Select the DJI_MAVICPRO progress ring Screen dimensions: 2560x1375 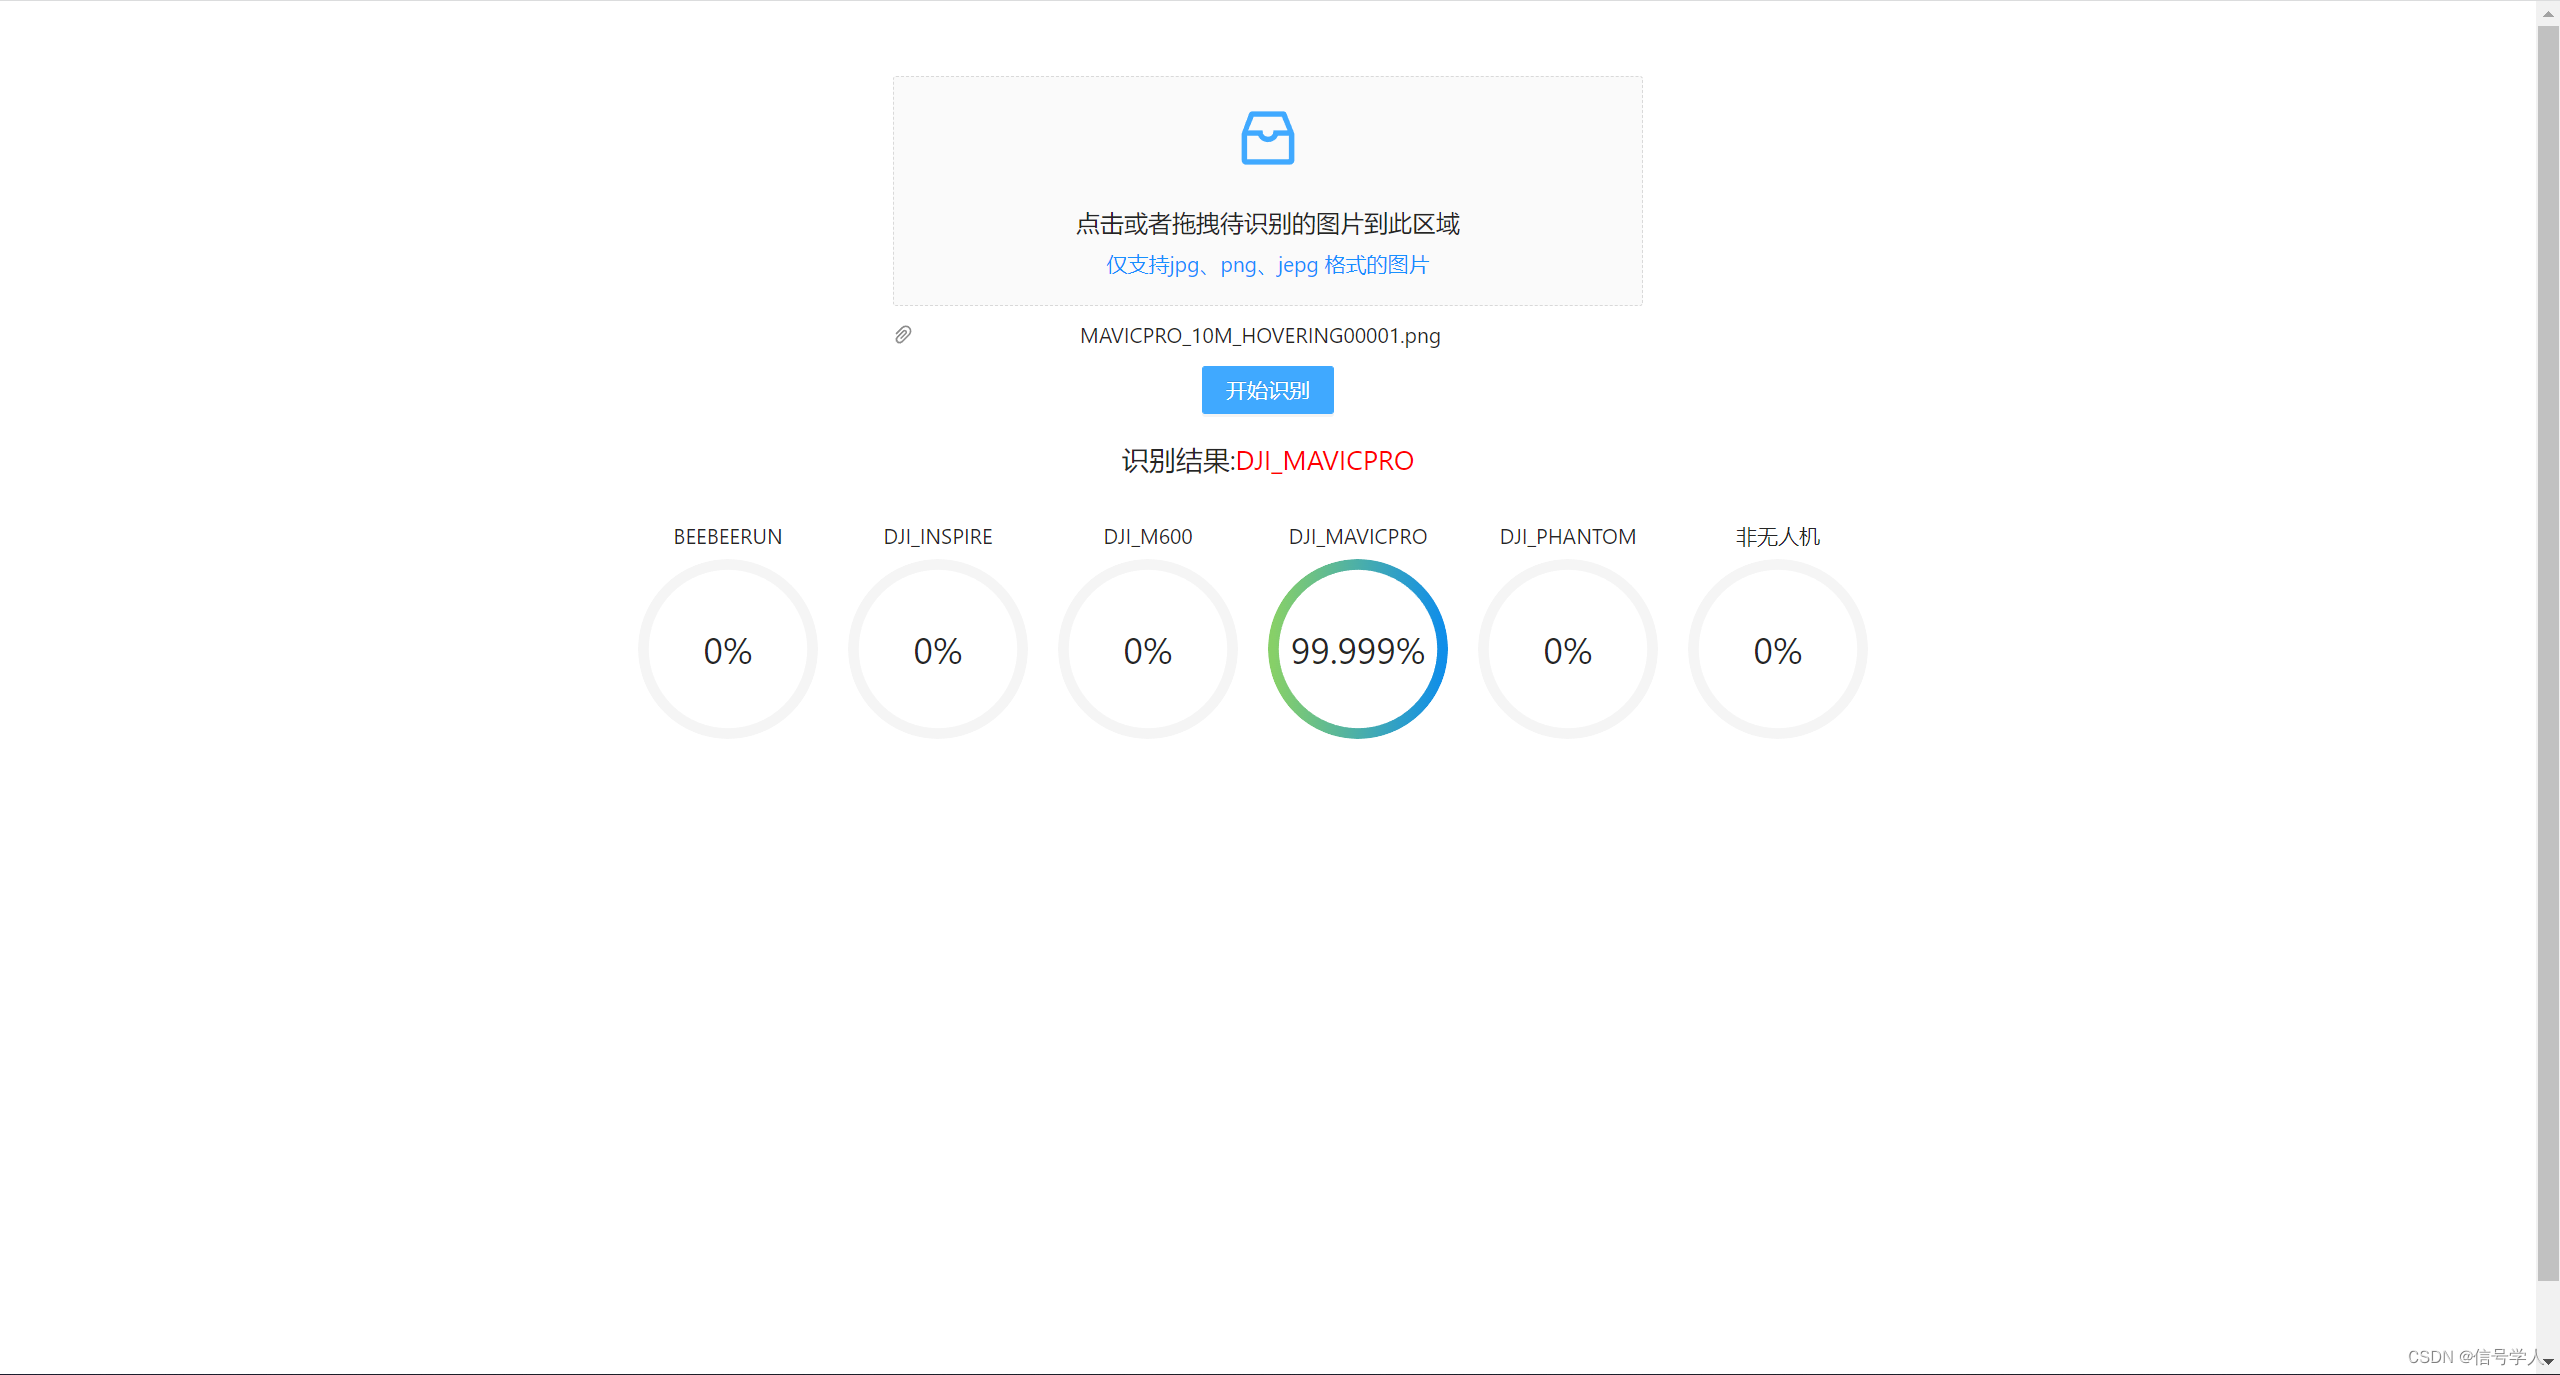(x=1357, y=650)
